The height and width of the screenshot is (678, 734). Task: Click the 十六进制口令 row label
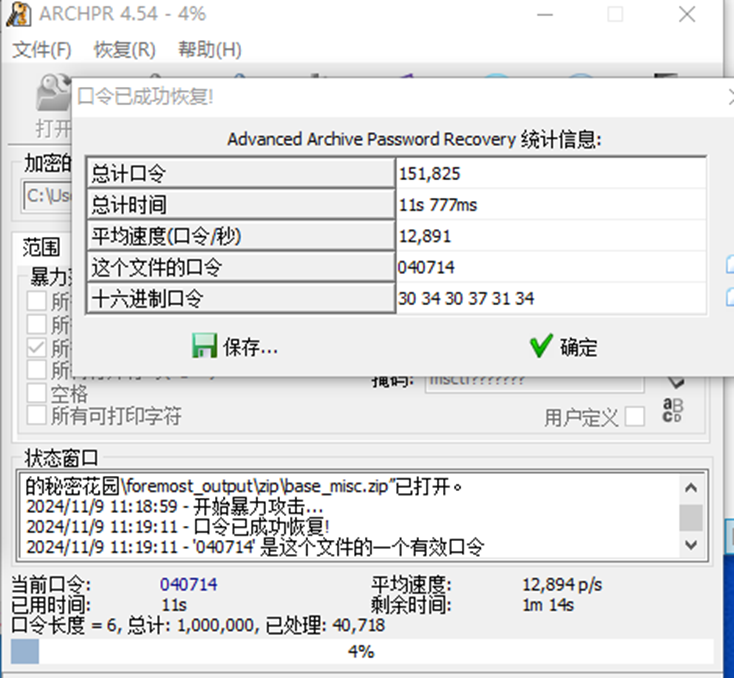point(241,299)
